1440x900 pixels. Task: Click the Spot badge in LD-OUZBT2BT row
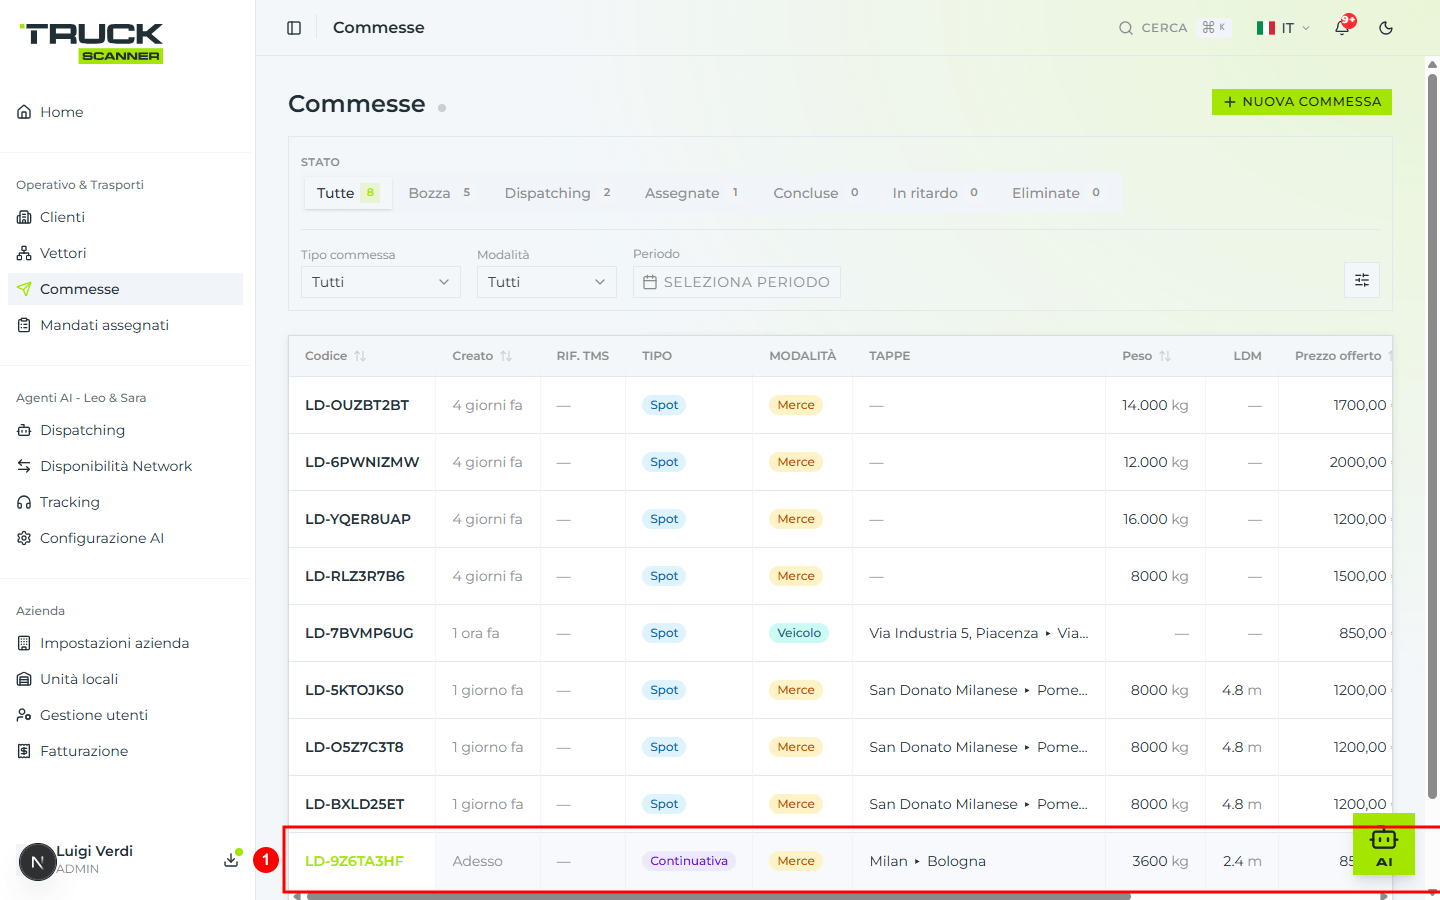[664, 405]
